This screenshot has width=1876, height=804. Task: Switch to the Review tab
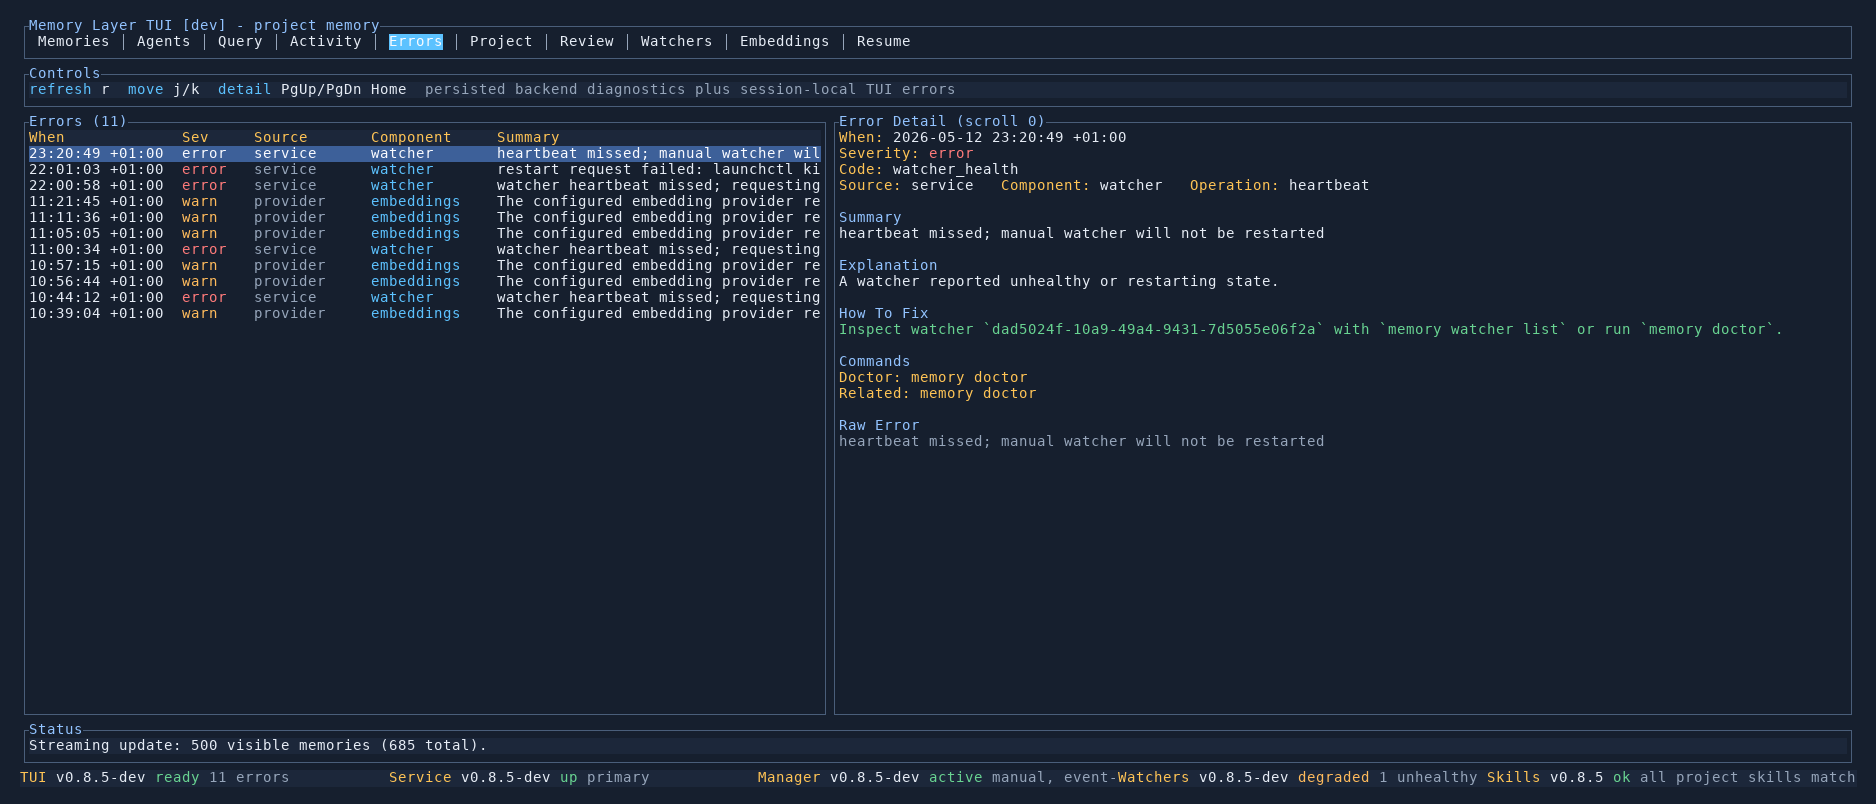point(587,41)
